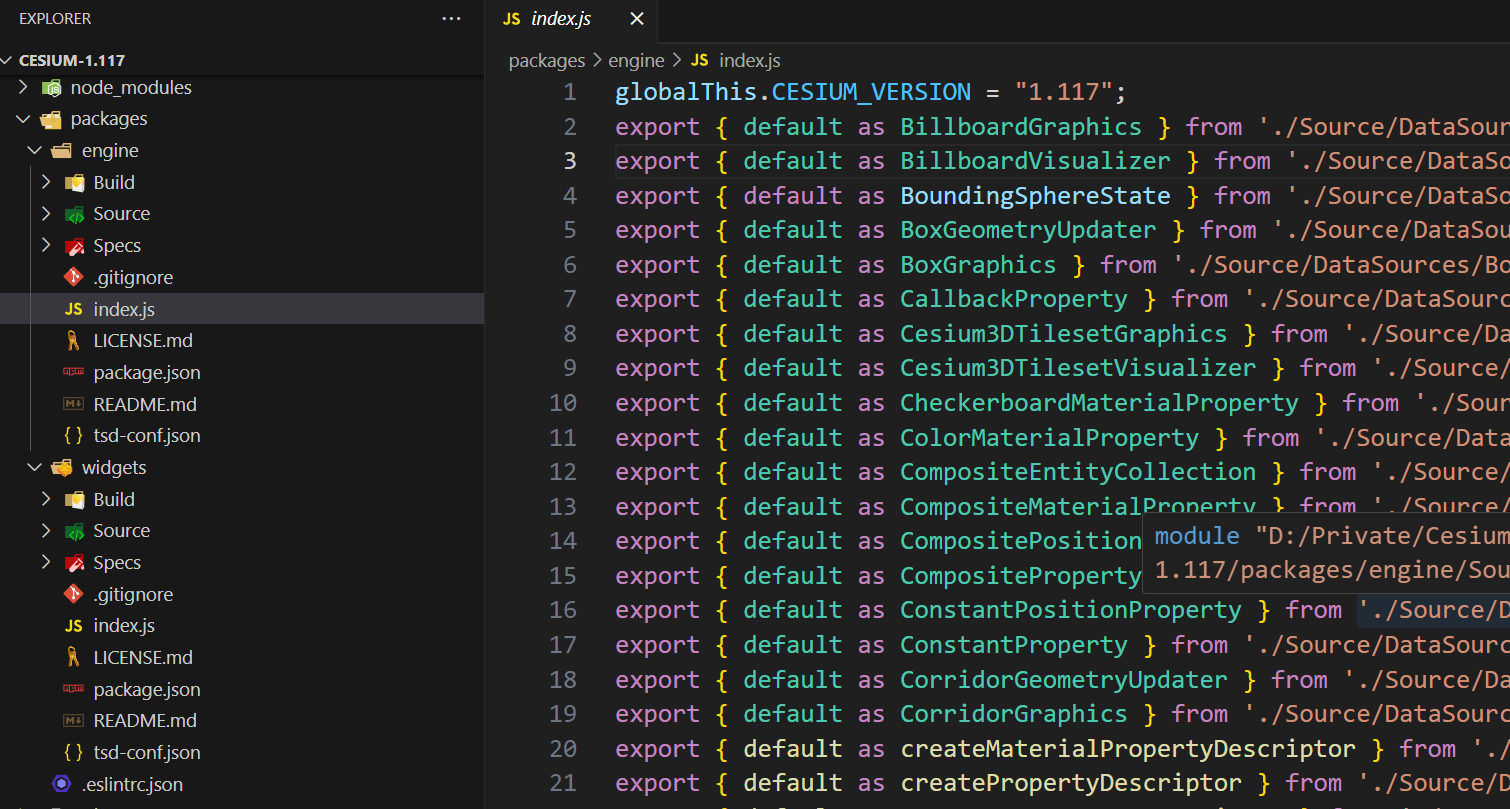
Task: Click the JS icon of widgets index.js
Action: [x=73, y=626]
